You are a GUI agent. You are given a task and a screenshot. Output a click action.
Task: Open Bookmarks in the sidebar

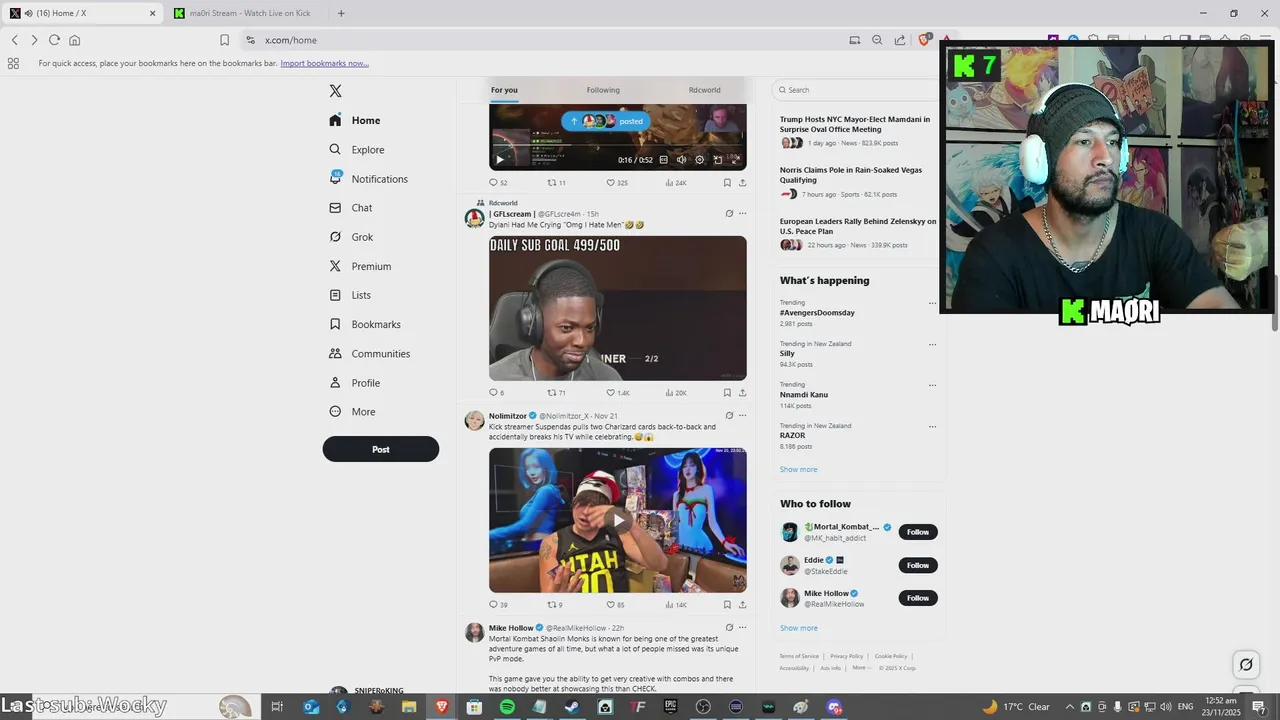[365, 325]
